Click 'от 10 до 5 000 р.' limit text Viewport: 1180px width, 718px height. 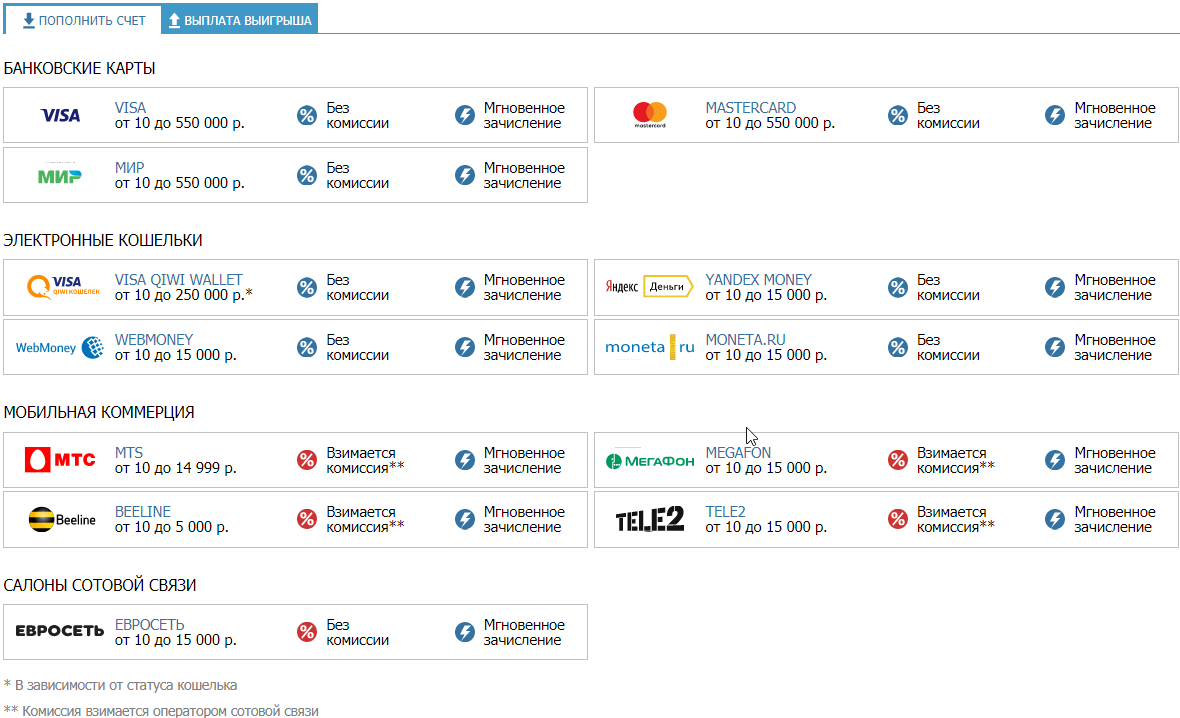172,527
